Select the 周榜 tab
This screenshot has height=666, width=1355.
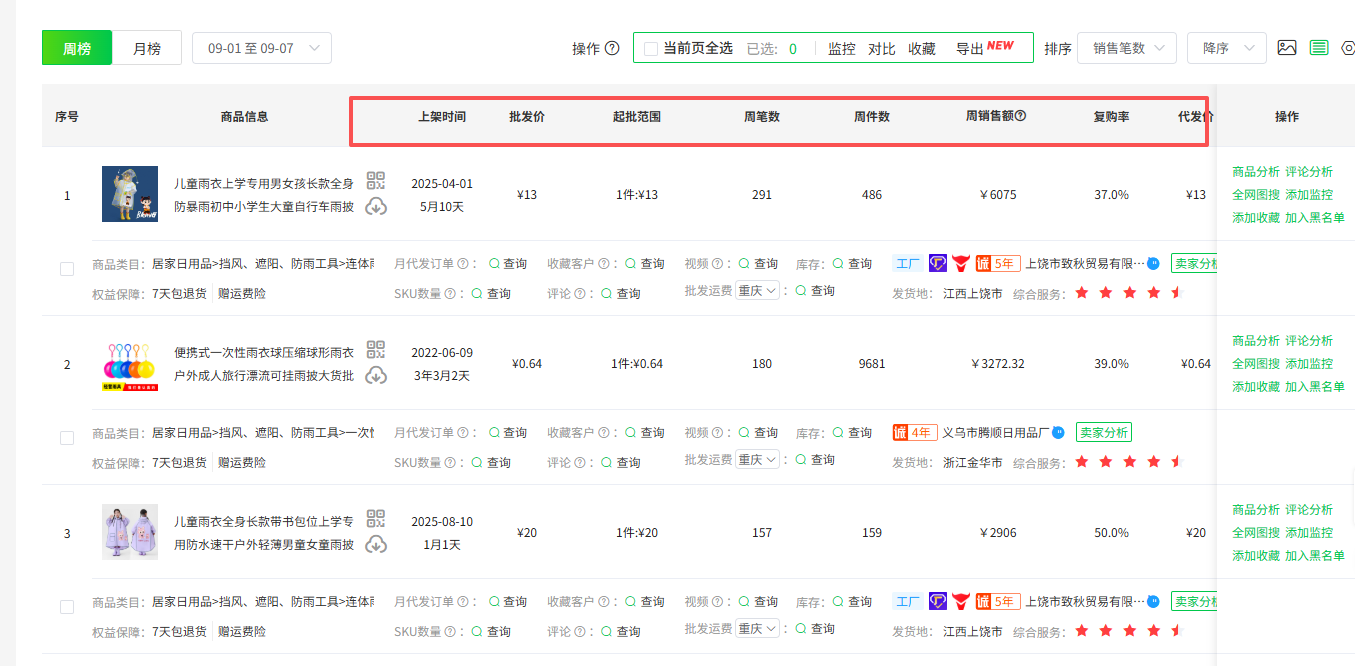coord(77,48)
